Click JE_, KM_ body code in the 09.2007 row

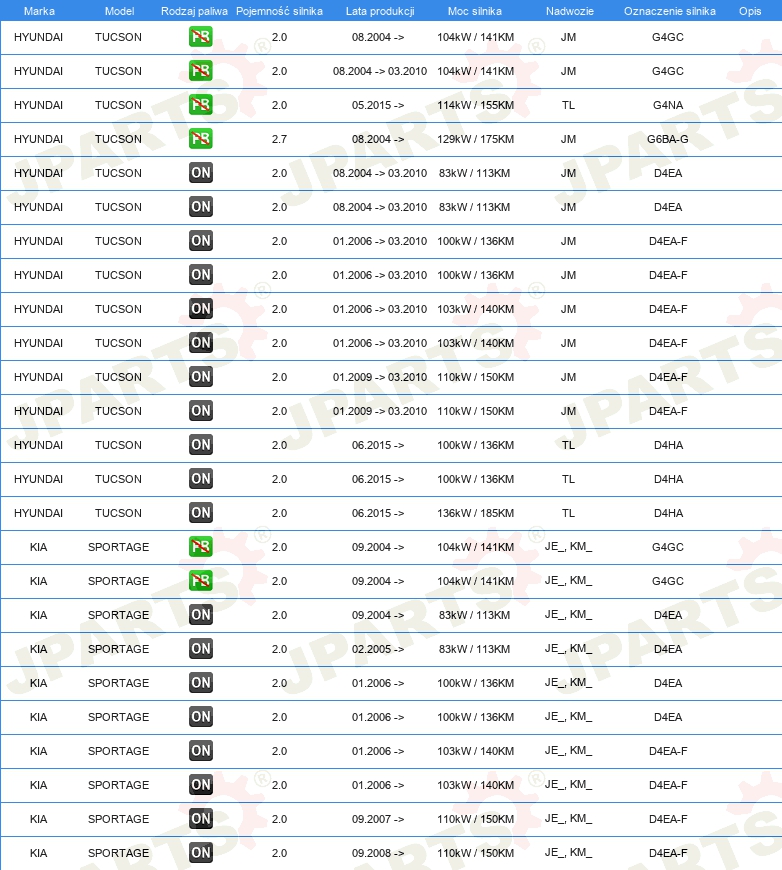[x=568, y=818]
